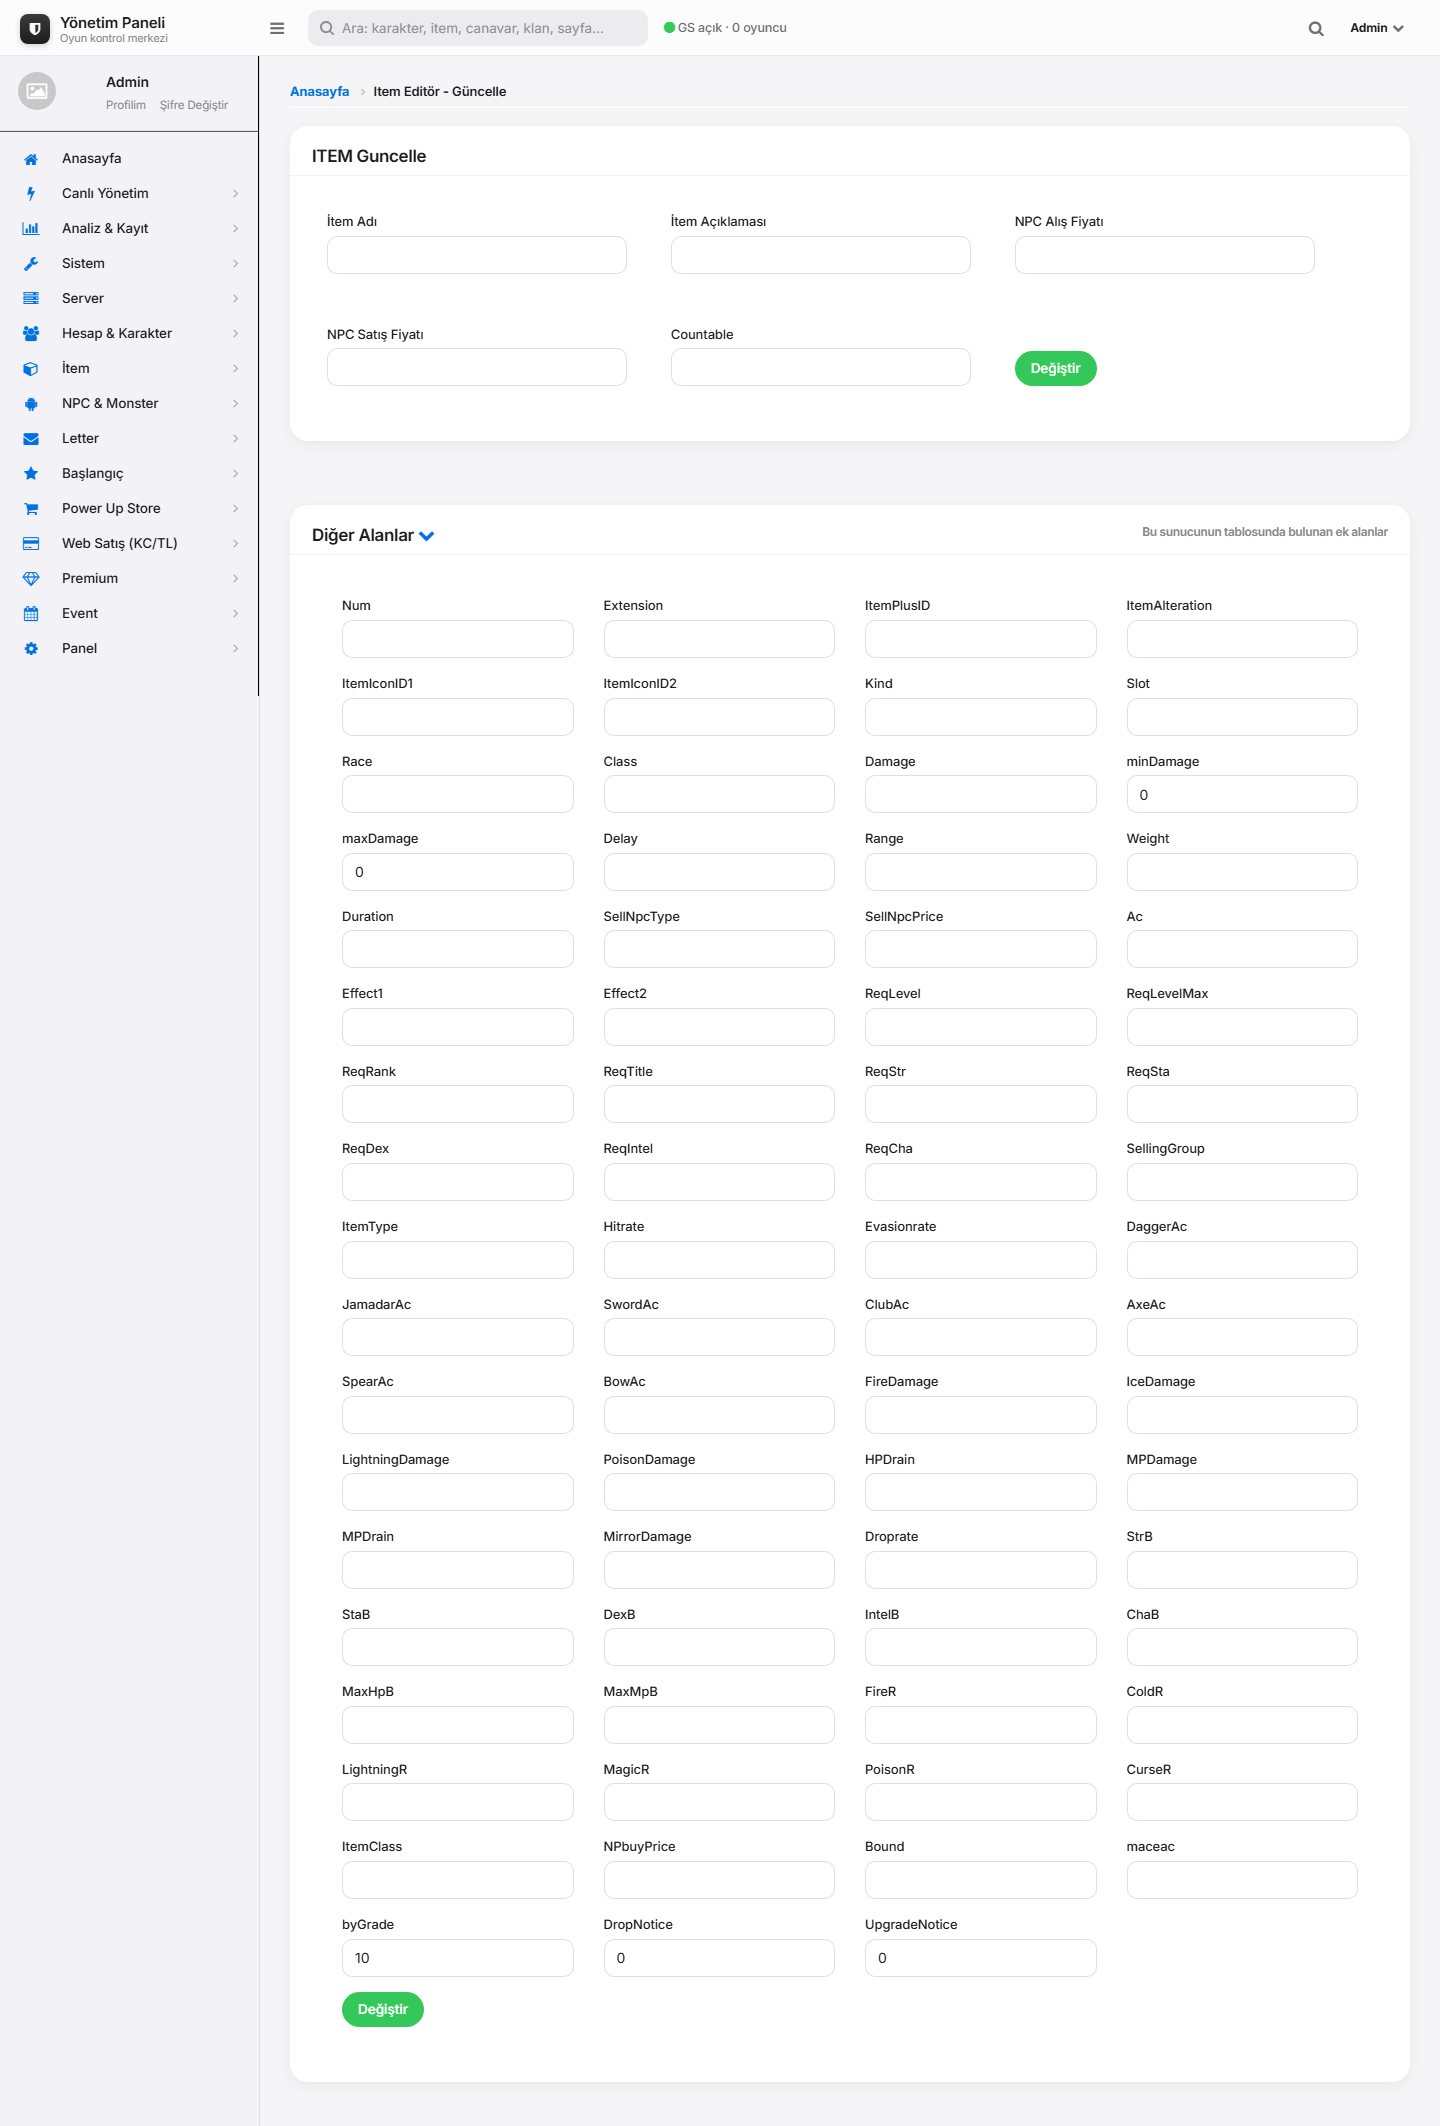This screenshot has height=2126, width=1440.
Task: Open the Anasayfa sidebar menu item
Action: (x=129, y=159)
